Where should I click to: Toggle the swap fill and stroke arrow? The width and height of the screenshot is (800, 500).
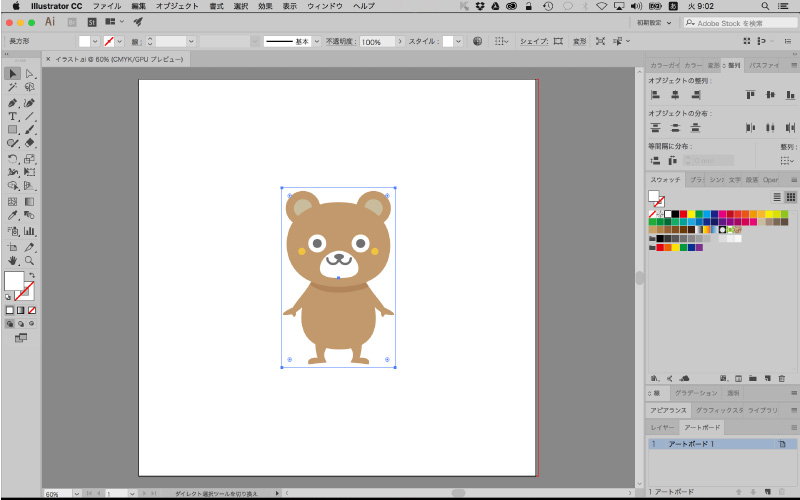pos(33,275)
